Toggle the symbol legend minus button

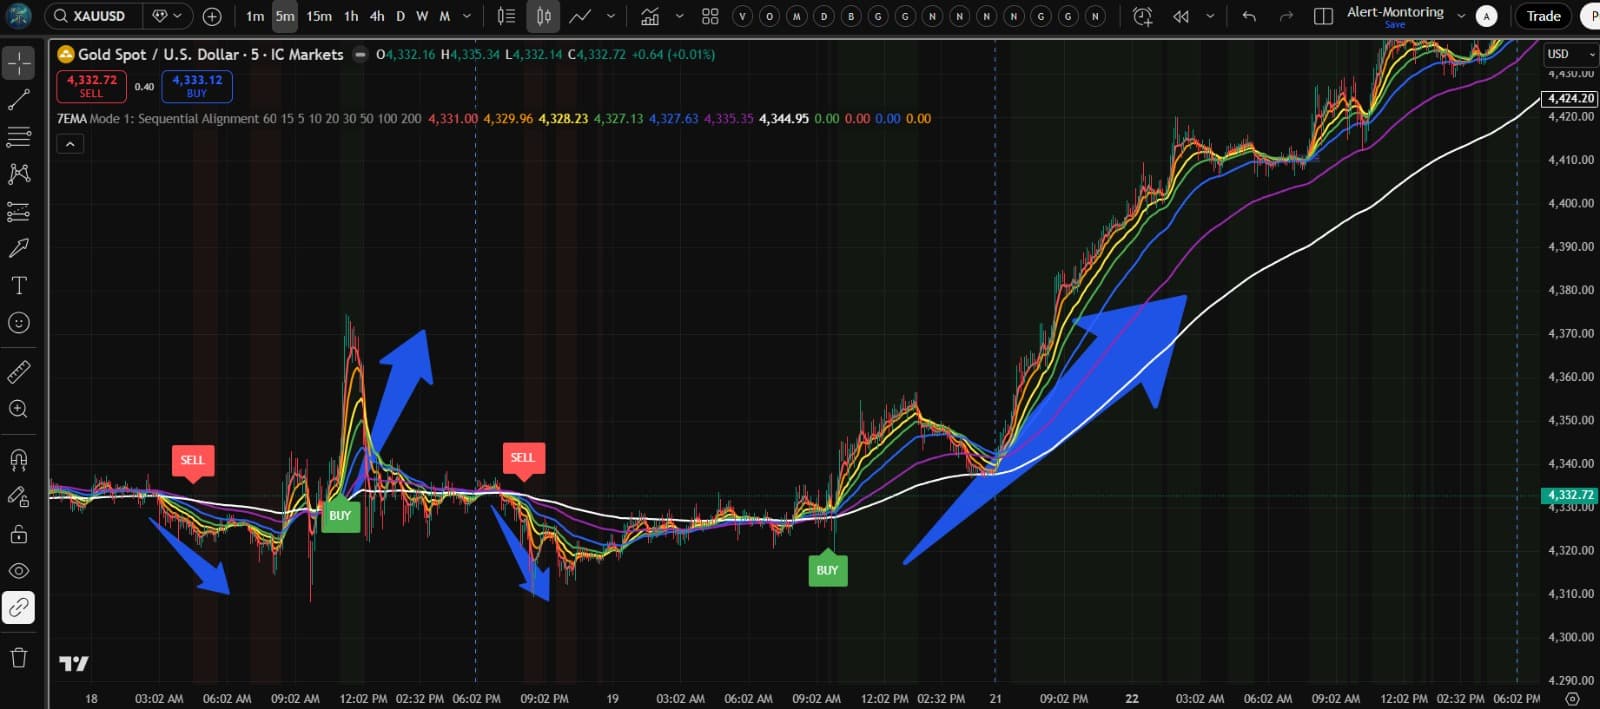[x=360, y=55]
